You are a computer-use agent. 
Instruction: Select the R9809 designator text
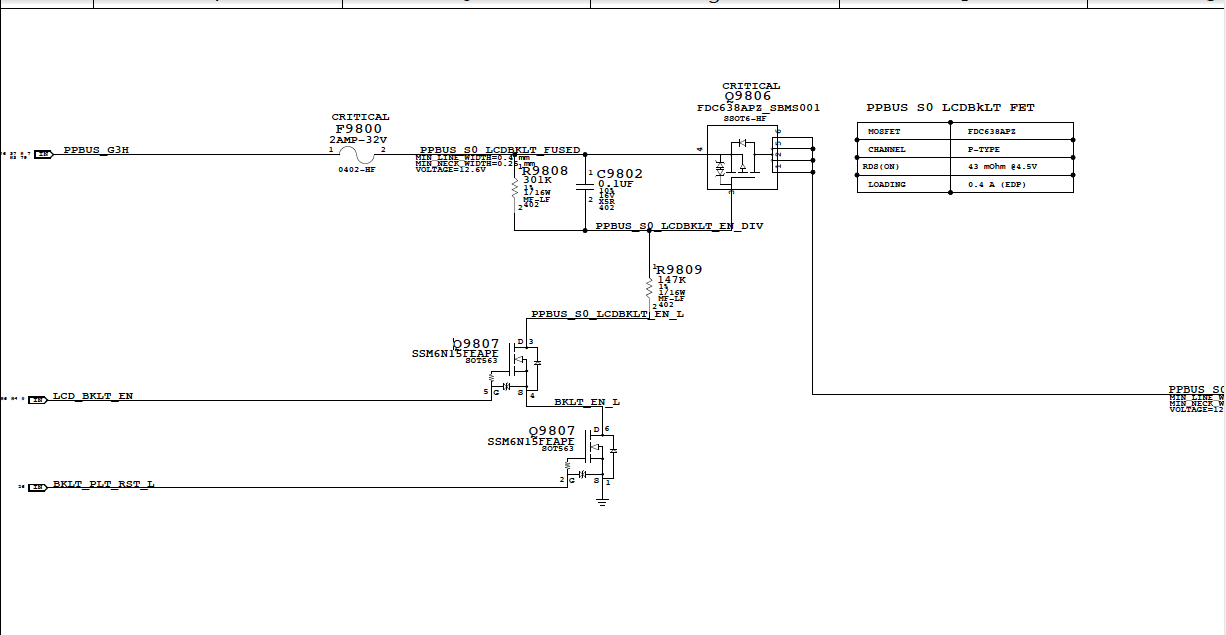pos(679,270)
